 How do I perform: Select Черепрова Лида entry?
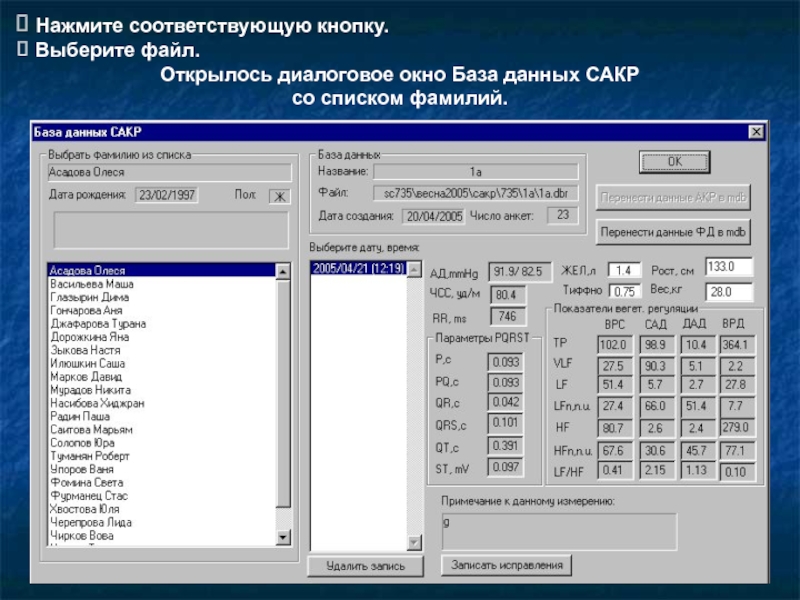coord(89,522)
